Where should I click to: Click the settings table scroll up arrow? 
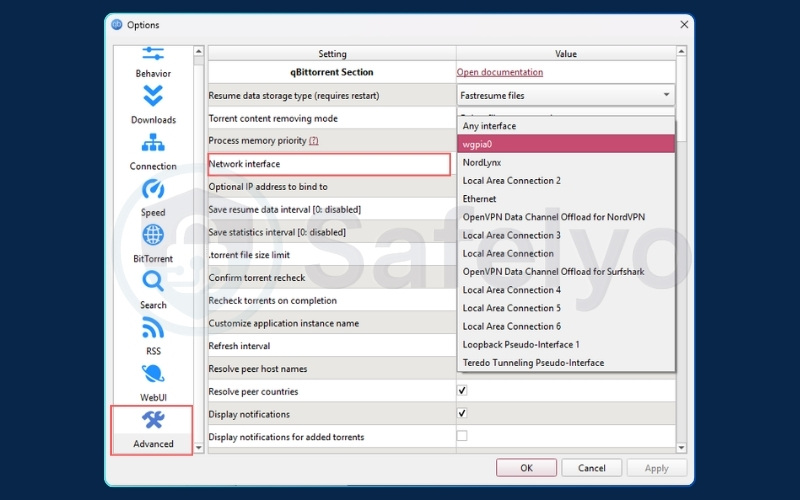click(x=681, y=51)
